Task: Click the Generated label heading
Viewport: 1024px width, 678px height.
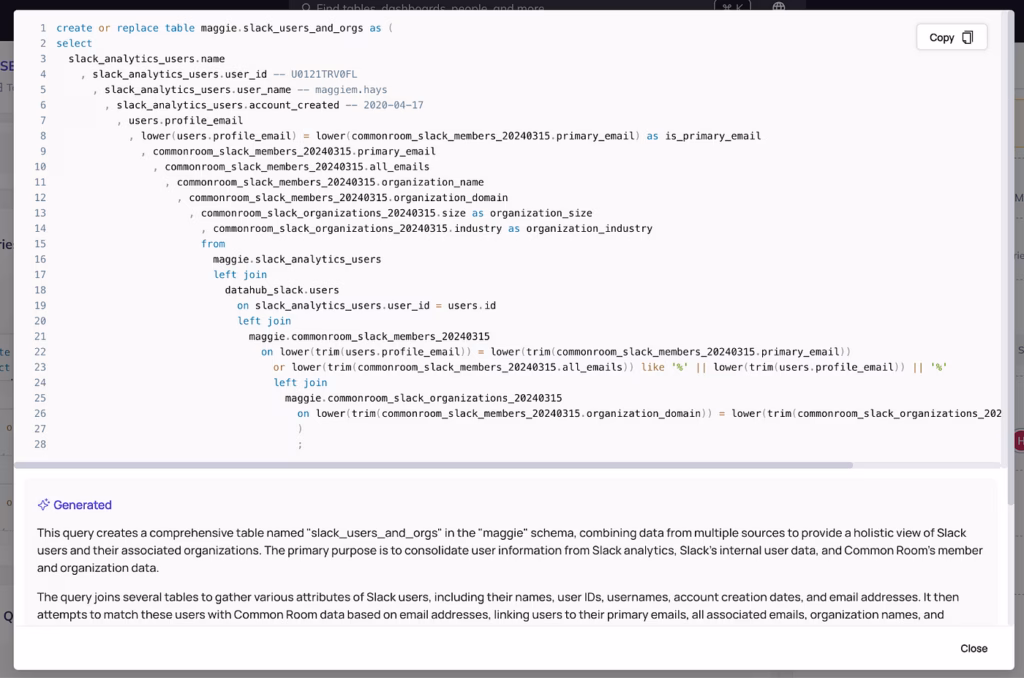Action: (x=82, y=505)
